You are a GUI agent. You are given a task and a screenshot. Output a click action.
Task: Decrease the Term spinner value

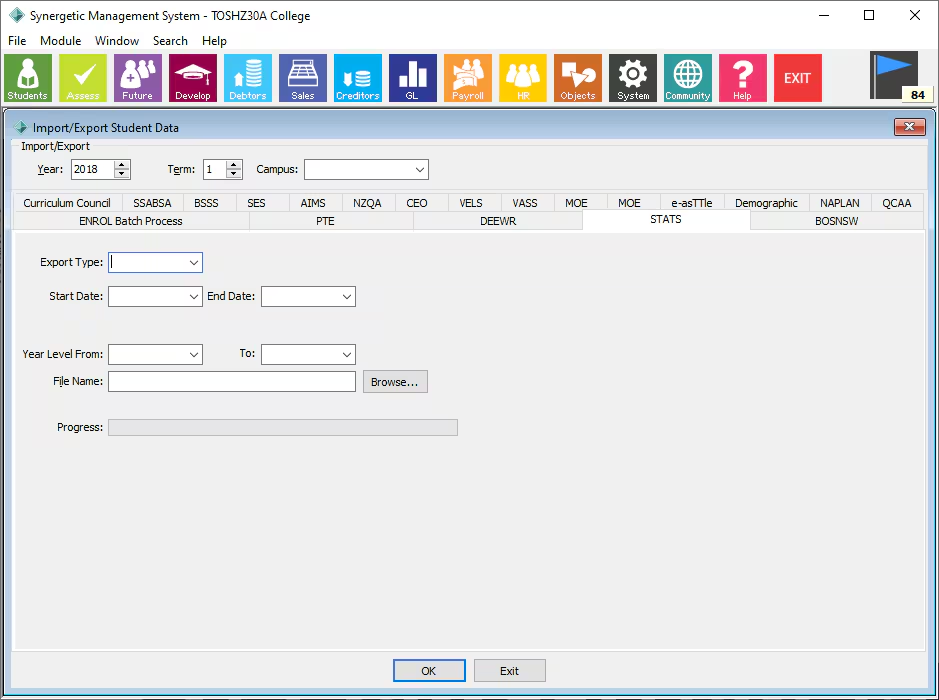[234, 174]
